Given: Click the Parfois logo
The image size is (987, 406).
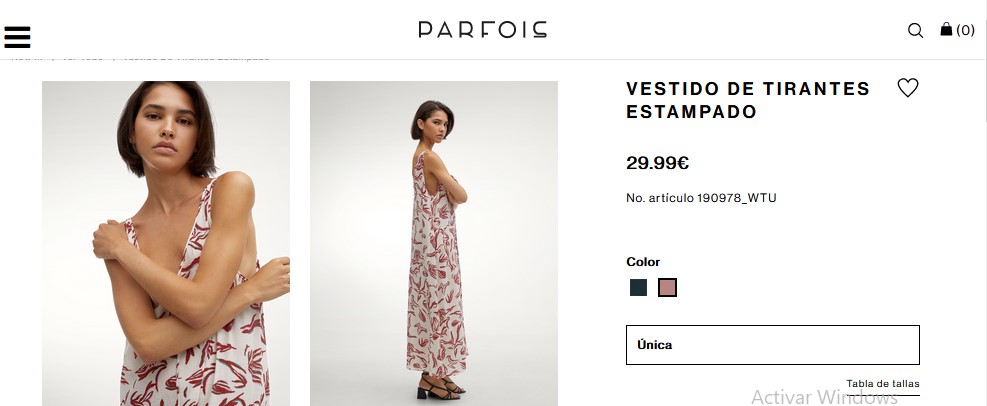Looking at the screenshot, I should 482,30.
